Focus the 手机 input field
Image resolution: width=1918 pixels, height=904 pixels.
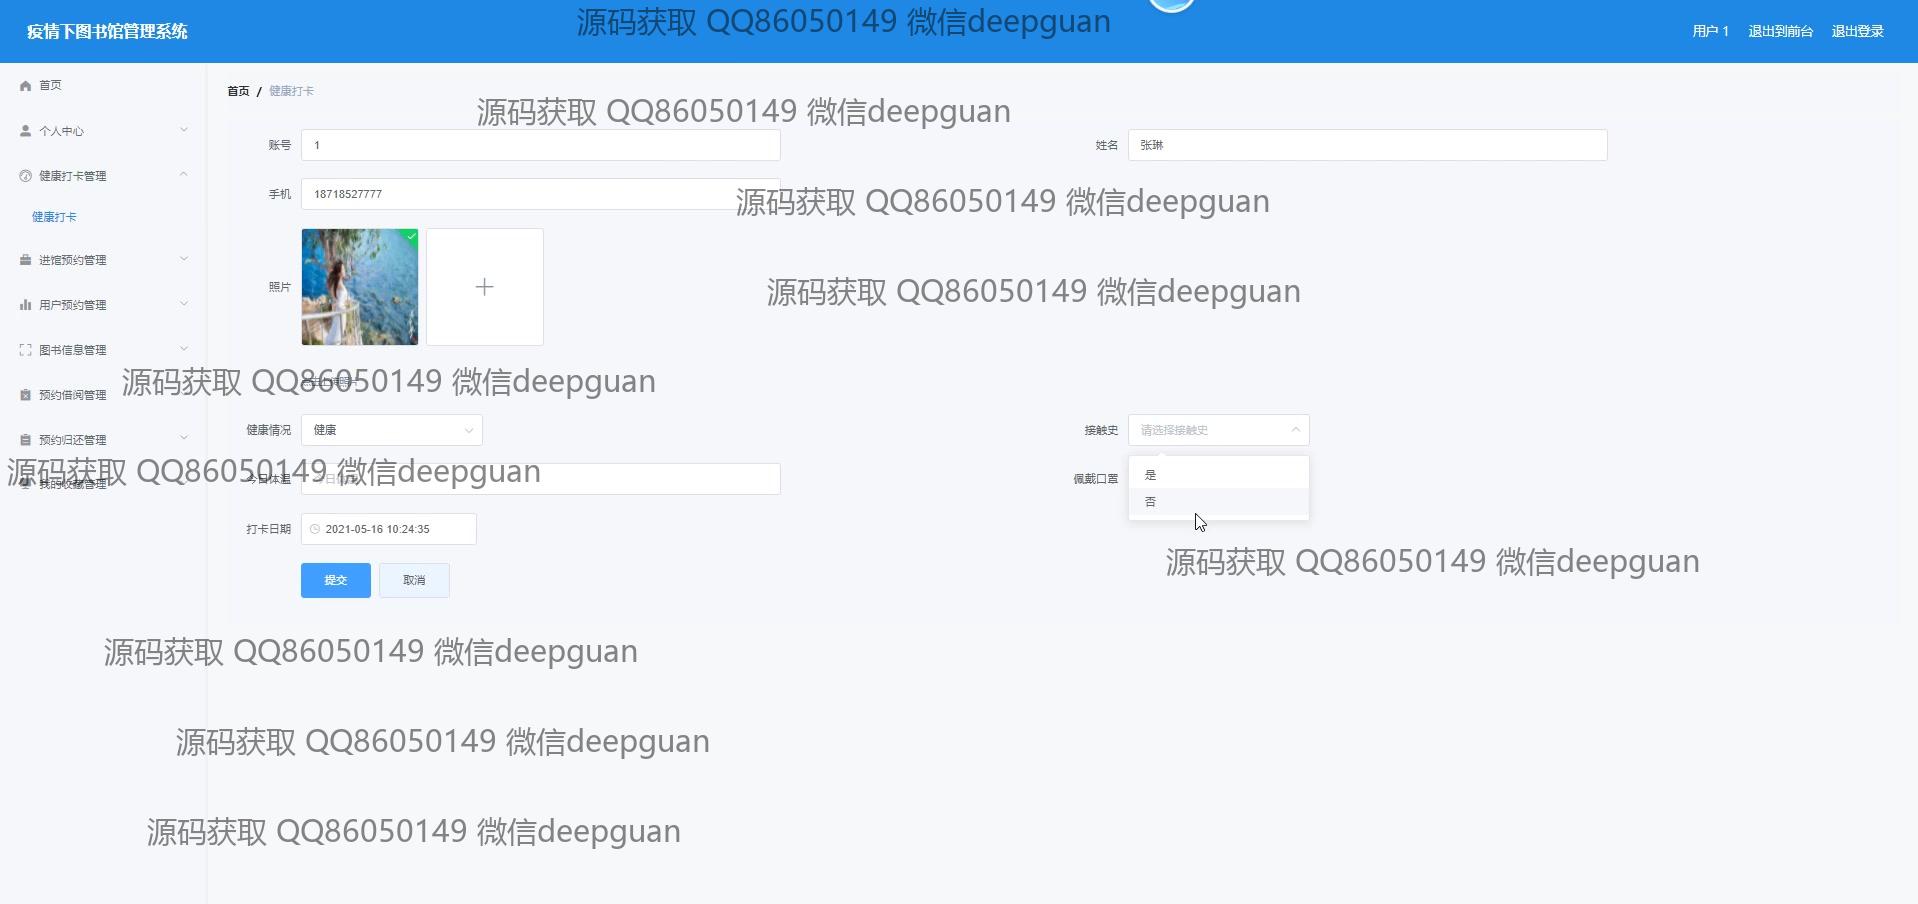pyautogui.click(x=541, y=194)
